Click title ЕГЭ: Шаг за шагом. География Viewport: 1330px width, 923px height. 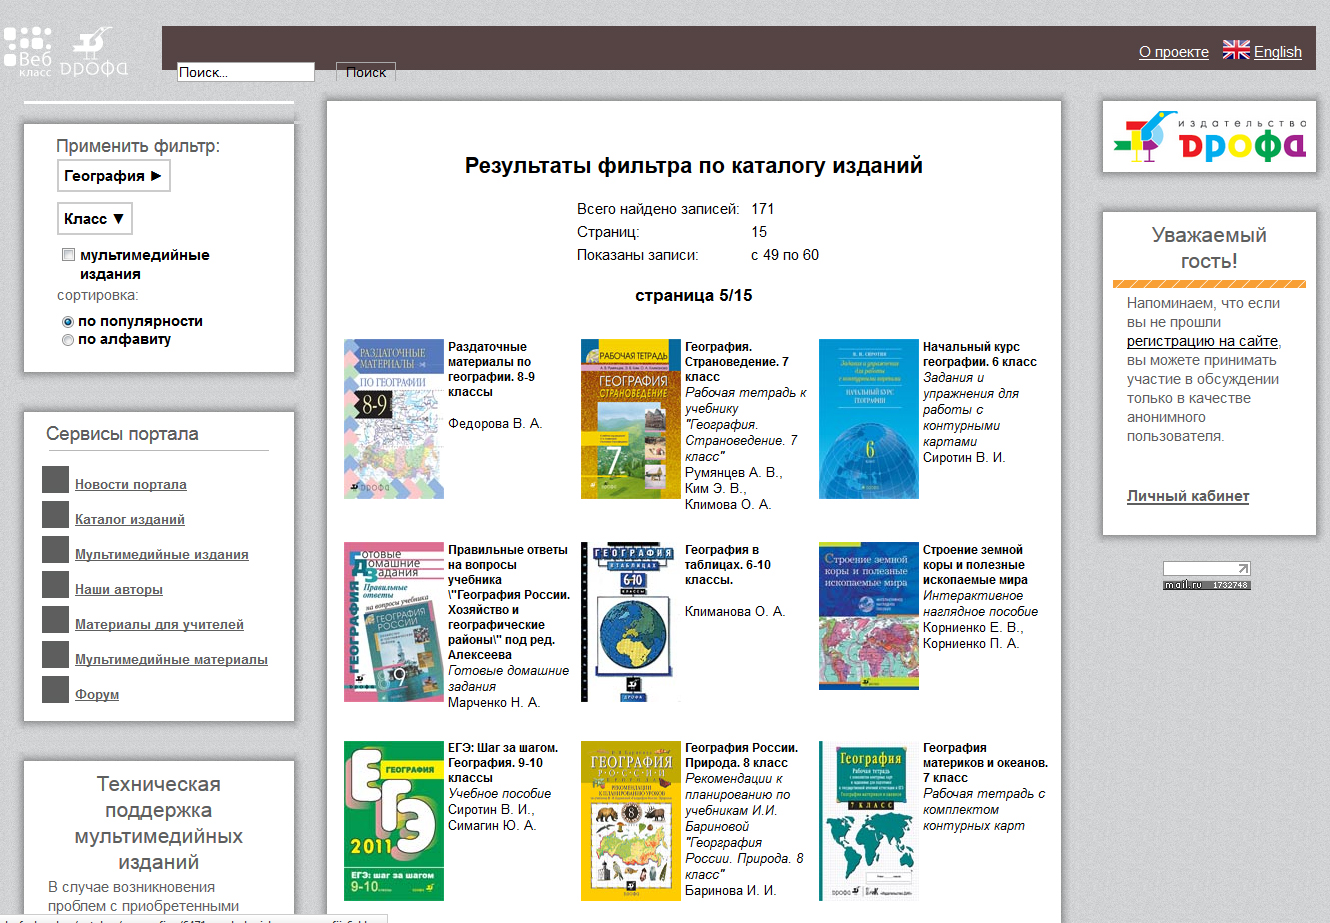tap(503, 763)
